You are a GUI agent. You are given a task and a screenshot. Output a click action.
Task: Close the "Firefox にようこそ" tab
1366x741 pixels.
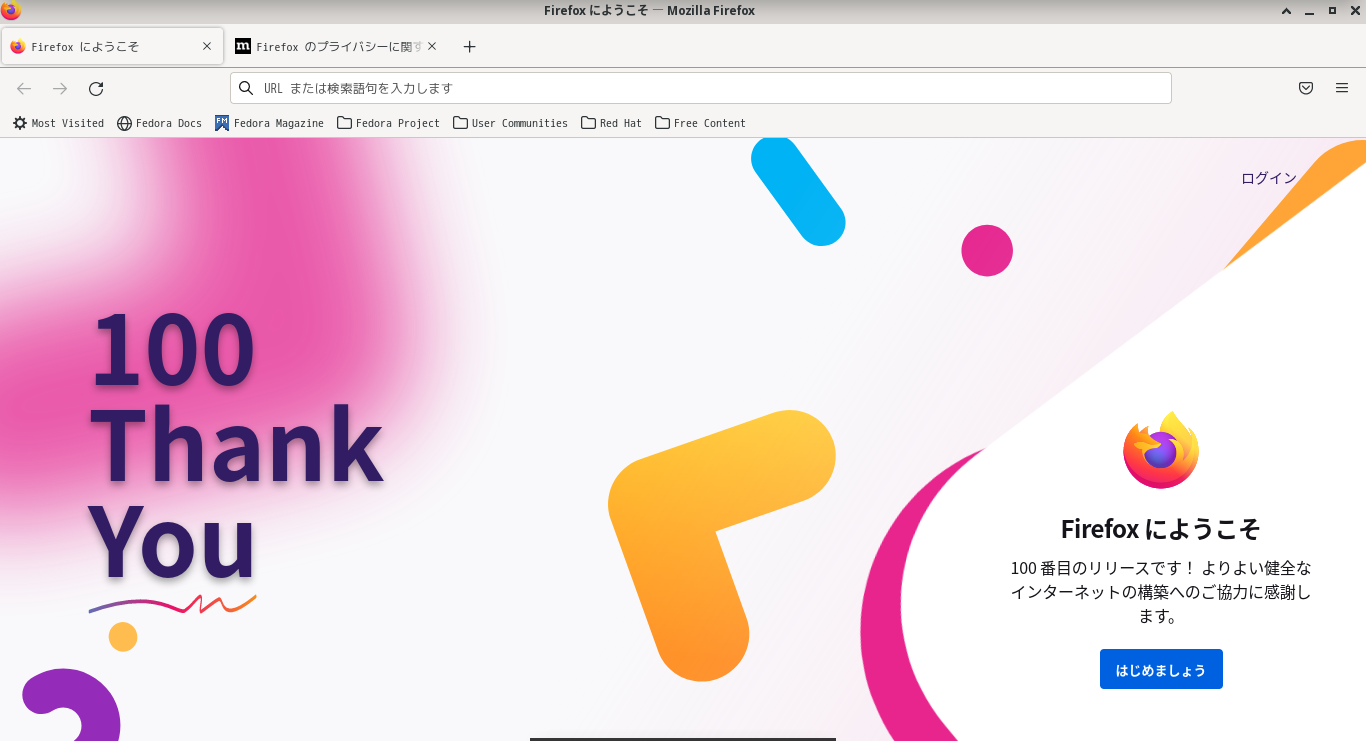(207, 46)
